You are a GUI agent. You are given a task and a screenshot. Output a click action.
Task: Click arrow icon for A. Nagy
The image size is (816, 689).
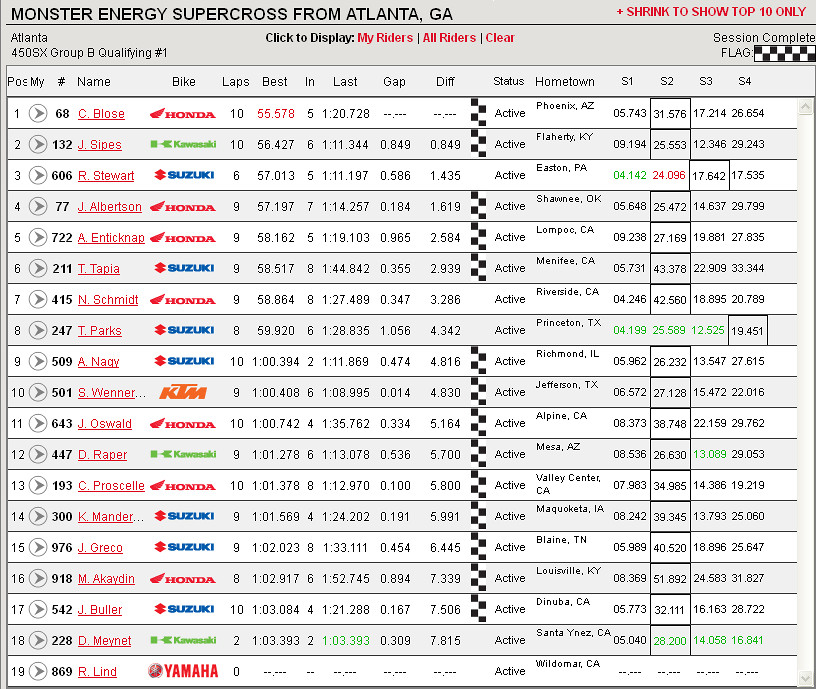coord(37,361)
